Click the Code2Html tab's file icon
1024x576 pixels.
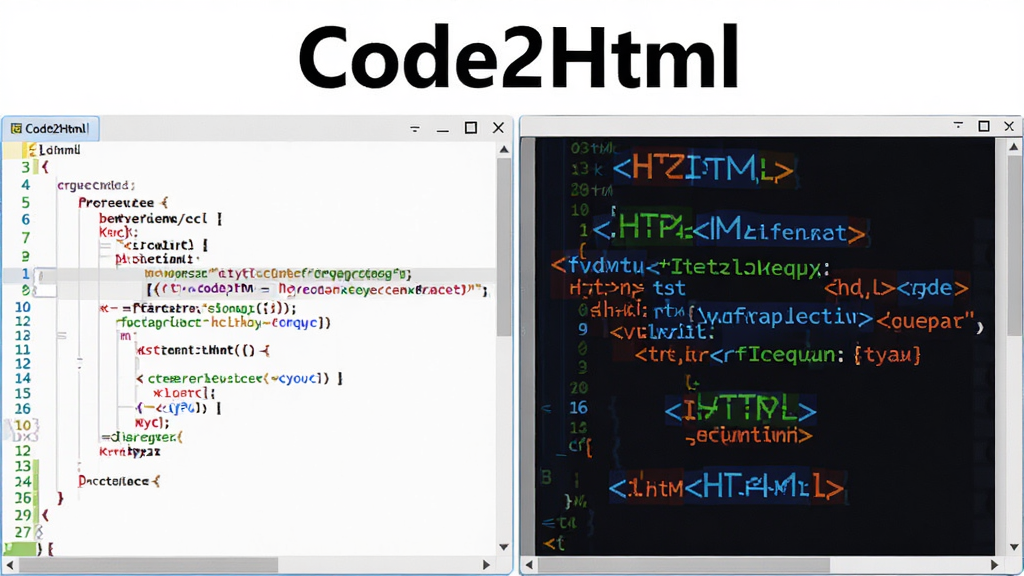click(x=16, y=129)
